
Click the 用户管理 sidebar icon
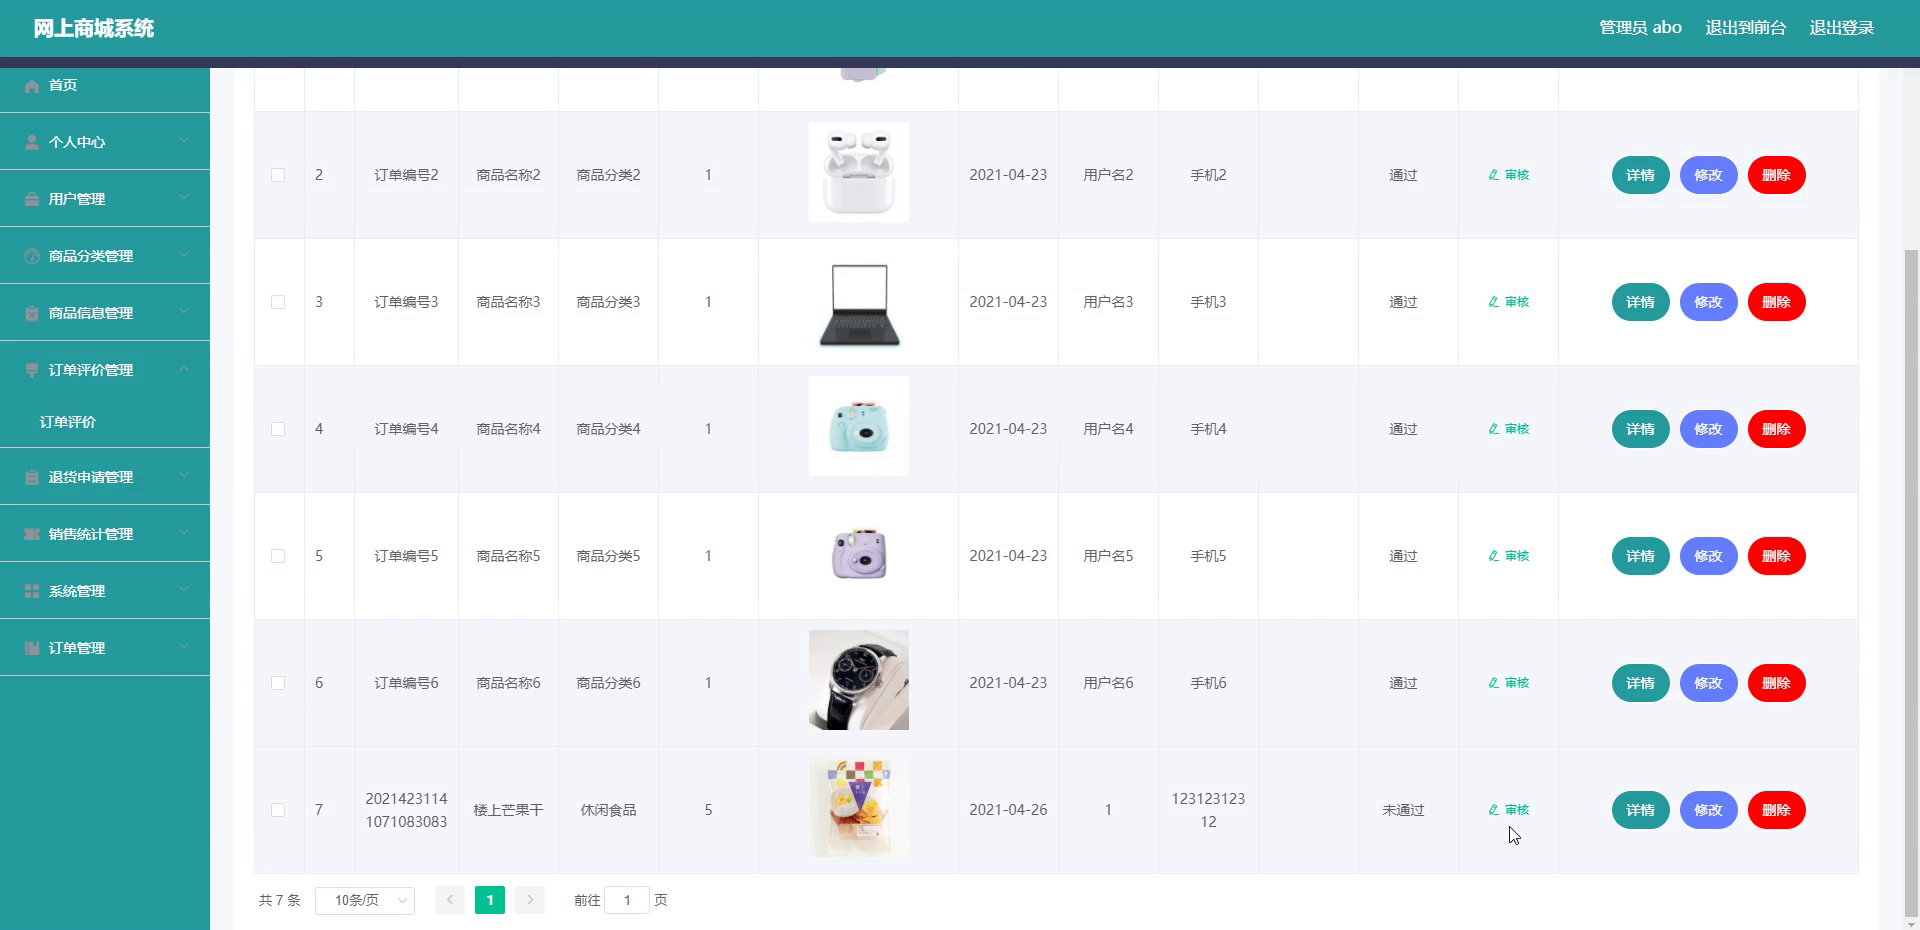click(x=32, y=199)
